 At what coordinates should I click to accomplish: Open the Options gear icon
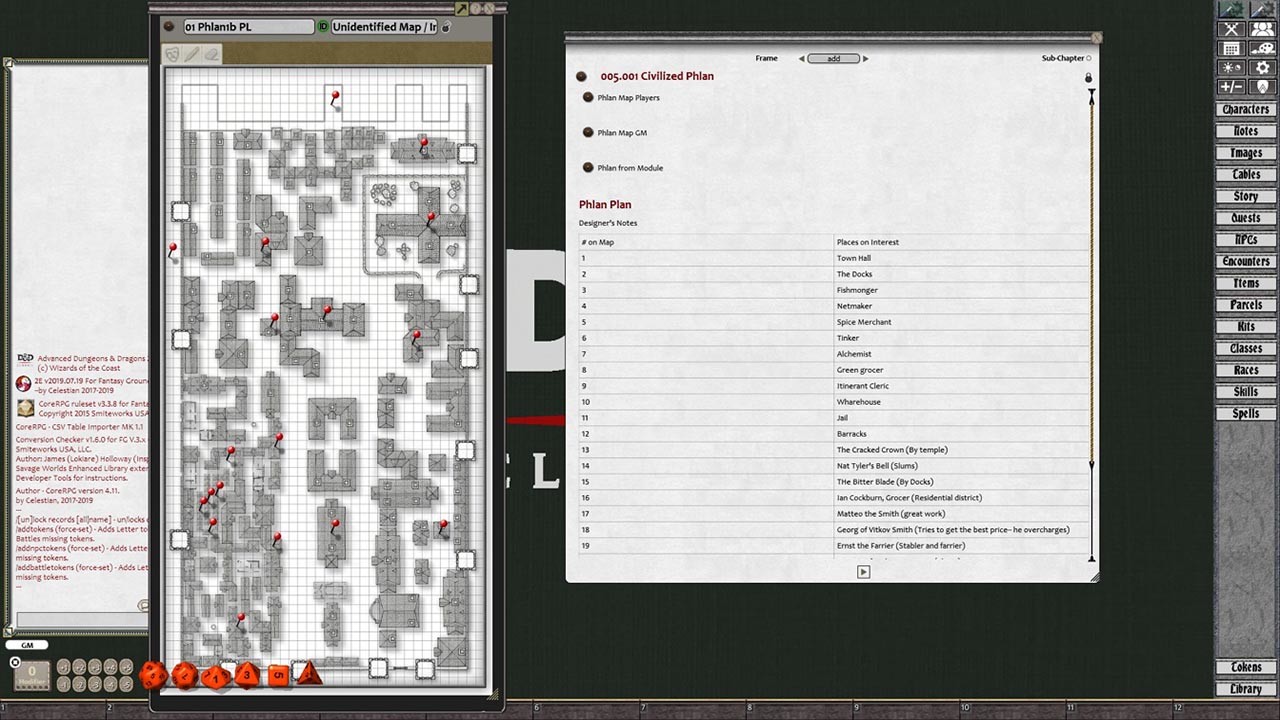[x=1262, y=68]
